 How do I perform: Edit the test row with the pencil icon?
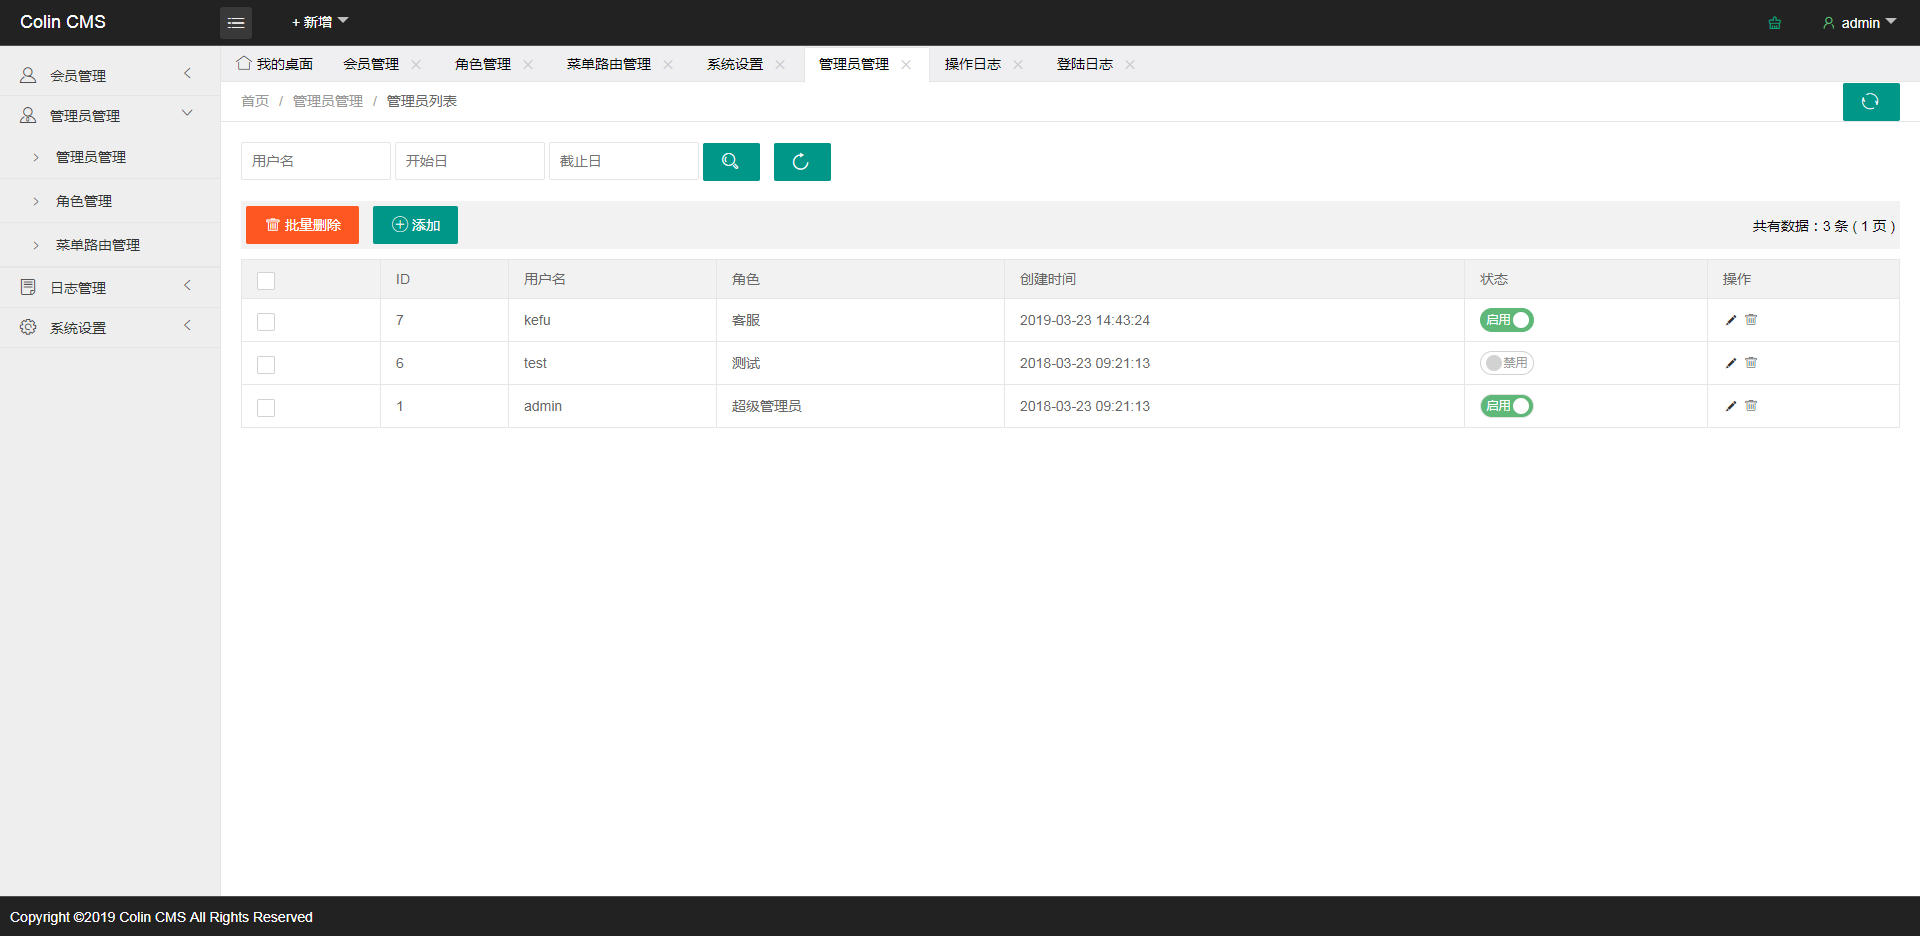pos(1731,363)
